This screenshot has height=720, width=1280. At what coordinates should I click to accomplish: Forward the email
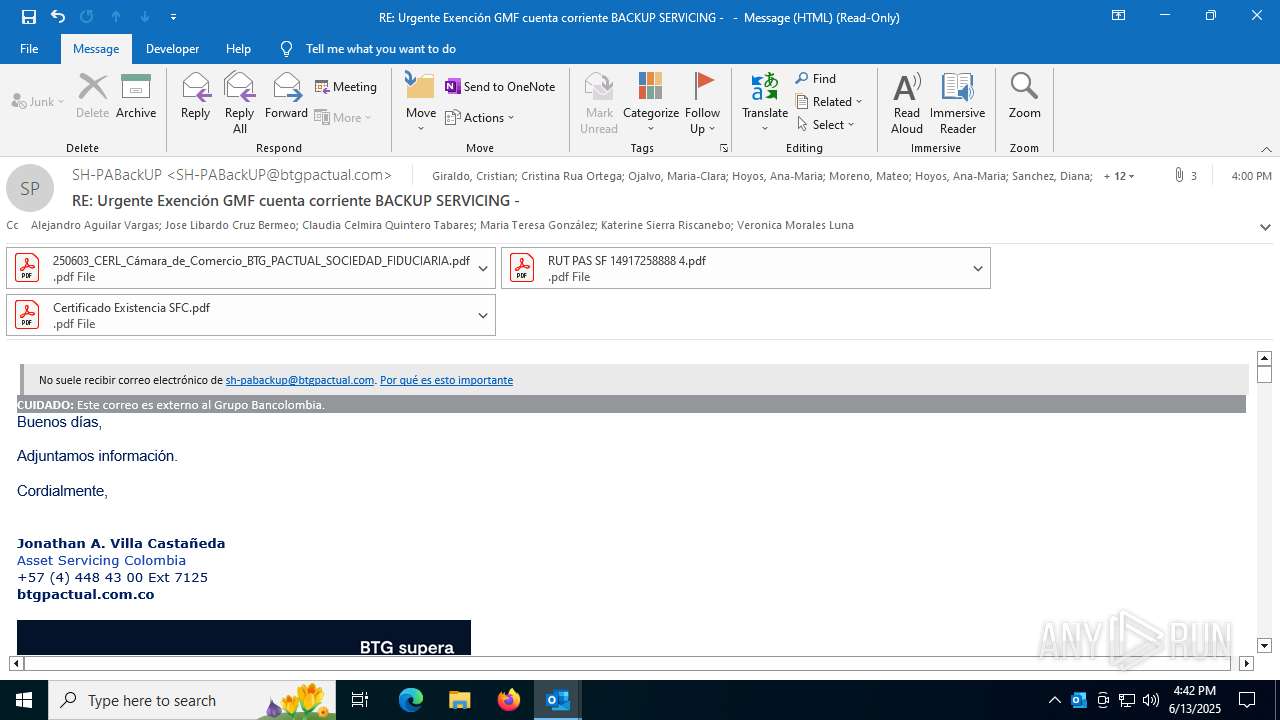click(x=286, y=97)
